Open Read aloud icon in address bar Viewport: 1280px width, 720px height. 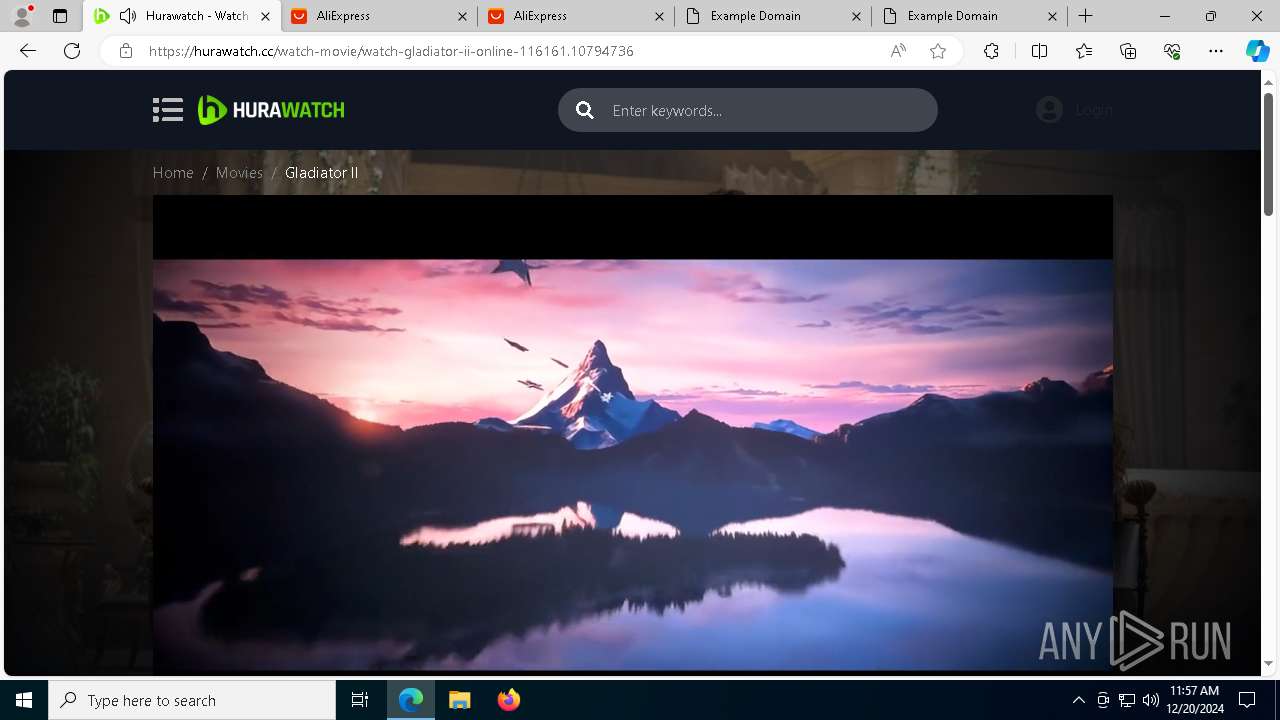tap(898, 51)
